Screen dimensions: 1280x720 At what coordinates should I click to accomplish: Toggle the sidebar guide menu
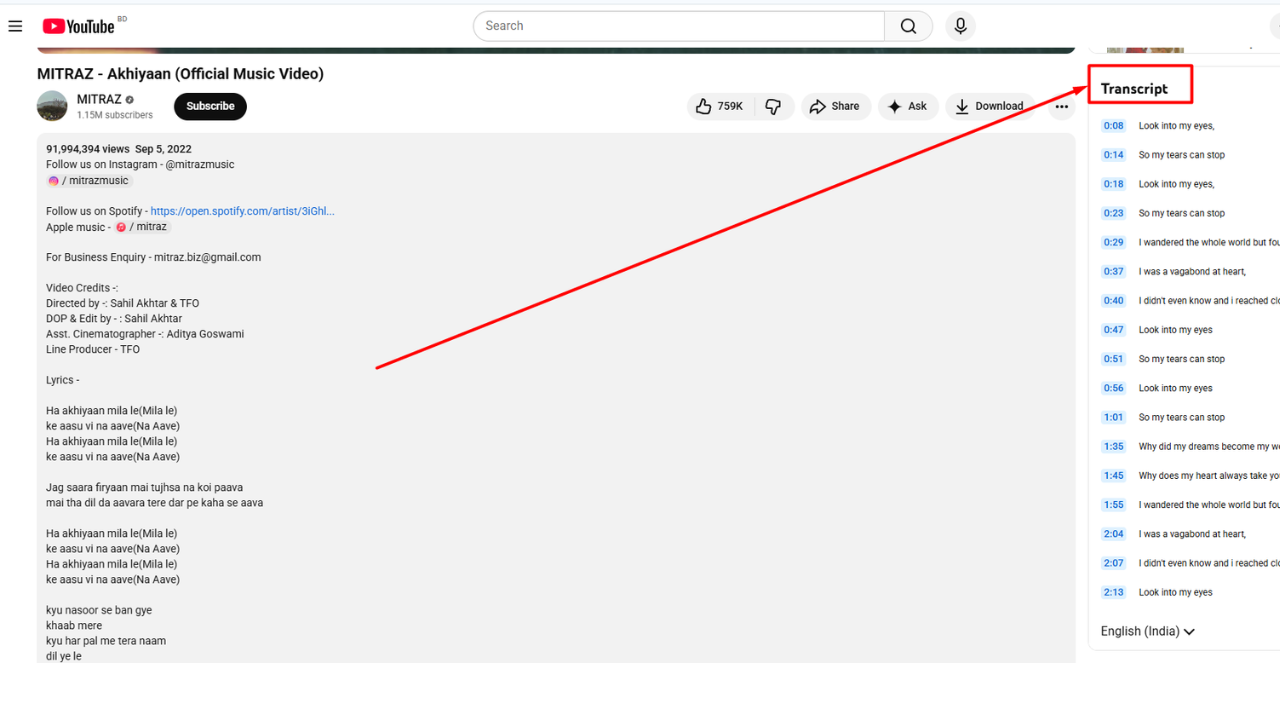point(15,25)
